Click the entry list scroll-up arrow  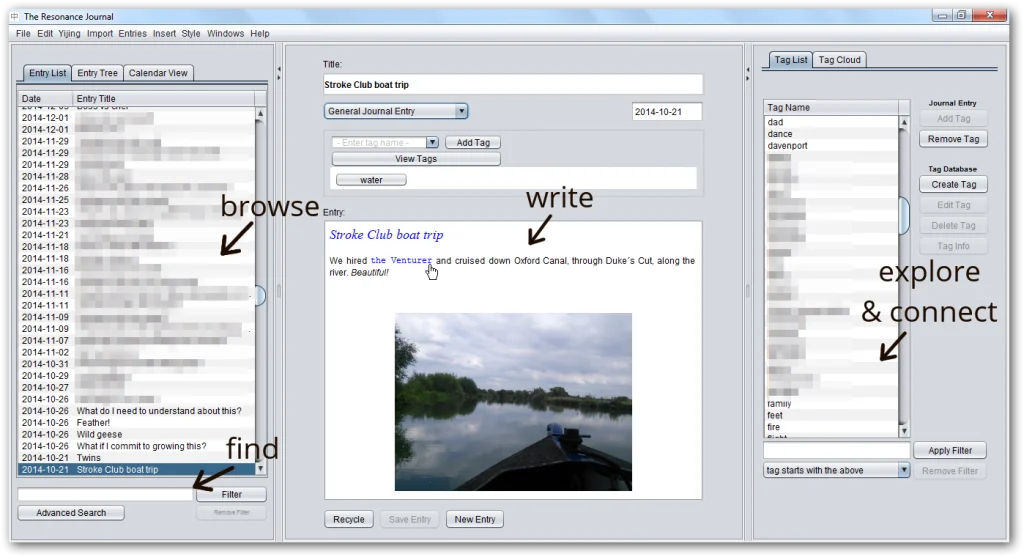coord(261,113)
